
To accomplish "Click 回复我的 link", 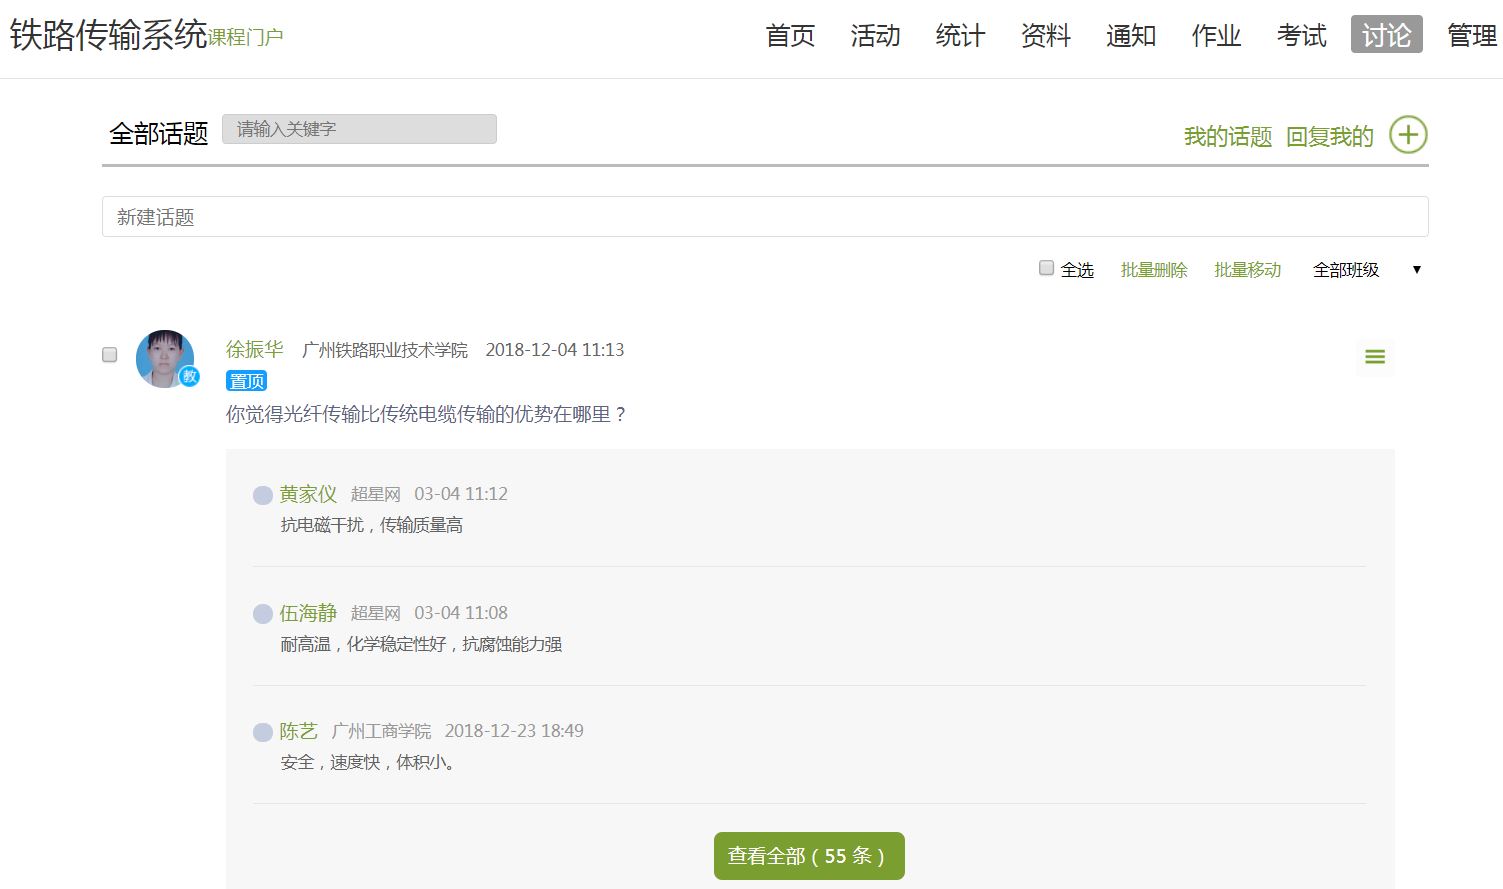I will tap(1330, 137).
